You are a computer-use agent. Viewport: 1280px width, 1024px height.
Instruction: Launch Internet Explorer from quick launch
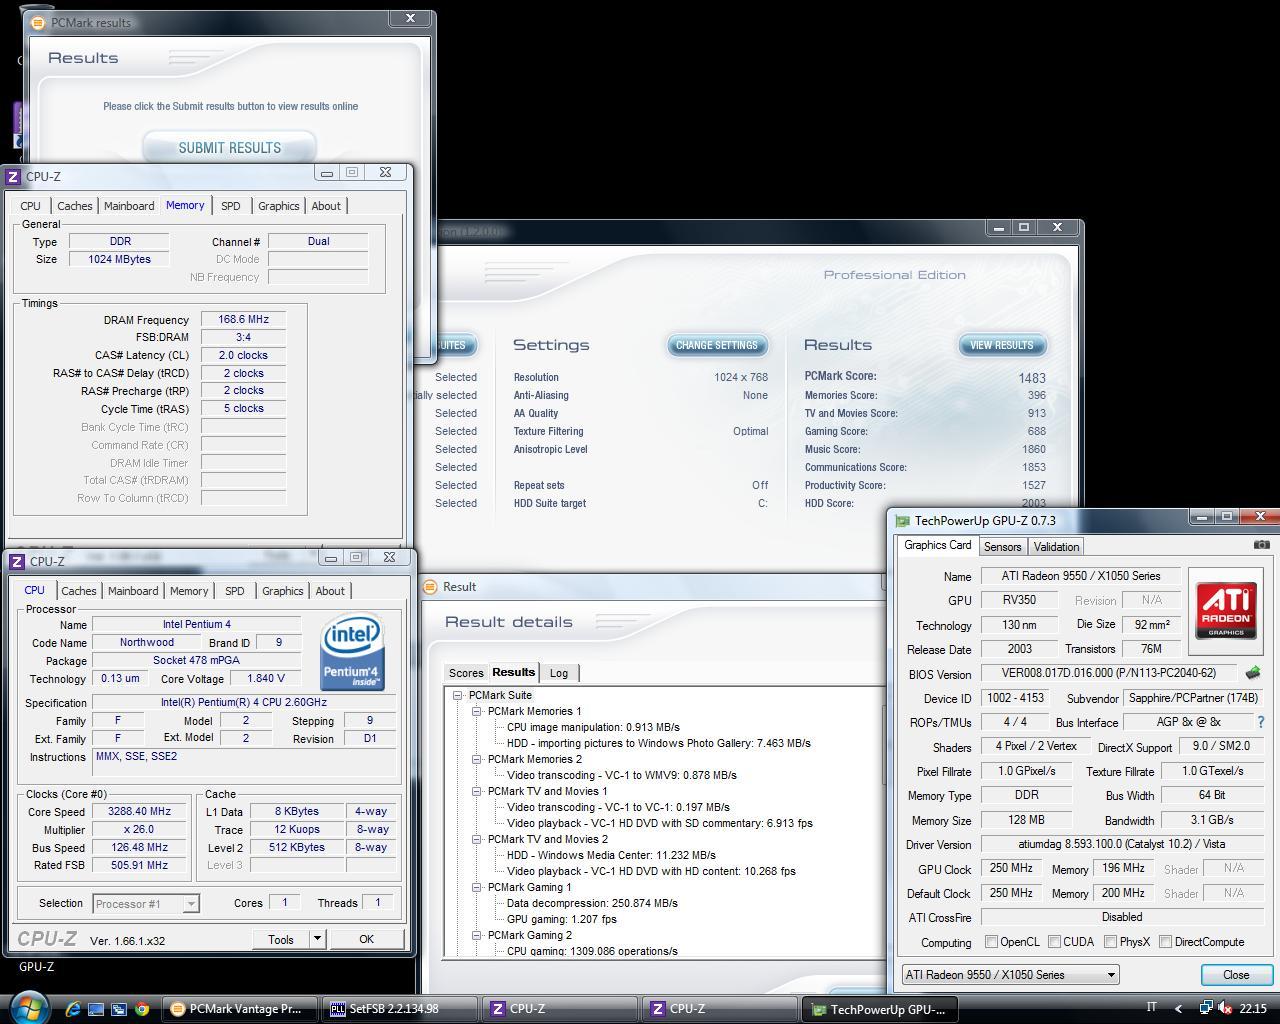73,1009
